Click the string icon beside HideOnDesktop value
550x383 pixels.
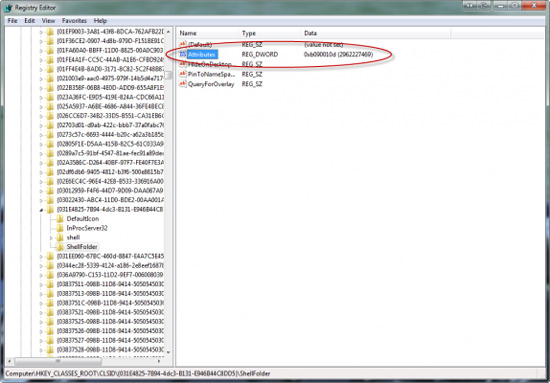click(x=183, y=64)
